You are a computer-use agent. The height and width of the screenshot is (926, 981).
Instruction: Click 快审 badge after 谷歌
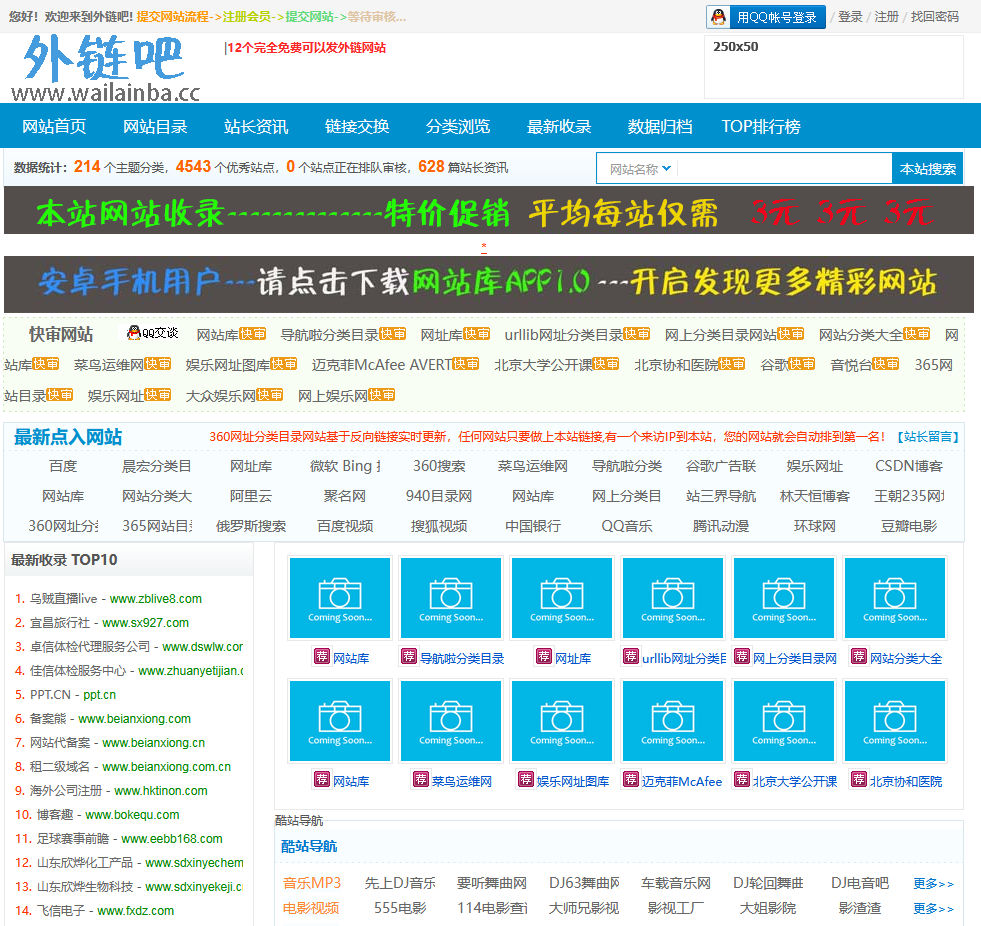coord(801,364)
